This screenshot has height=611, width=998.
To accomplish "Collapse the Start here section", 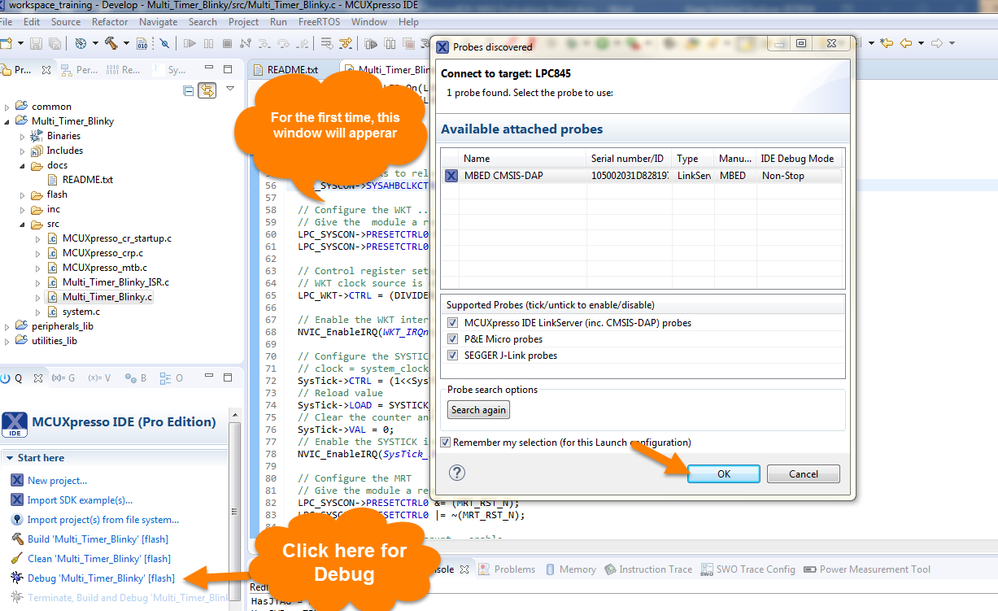I will coord(10,458).
